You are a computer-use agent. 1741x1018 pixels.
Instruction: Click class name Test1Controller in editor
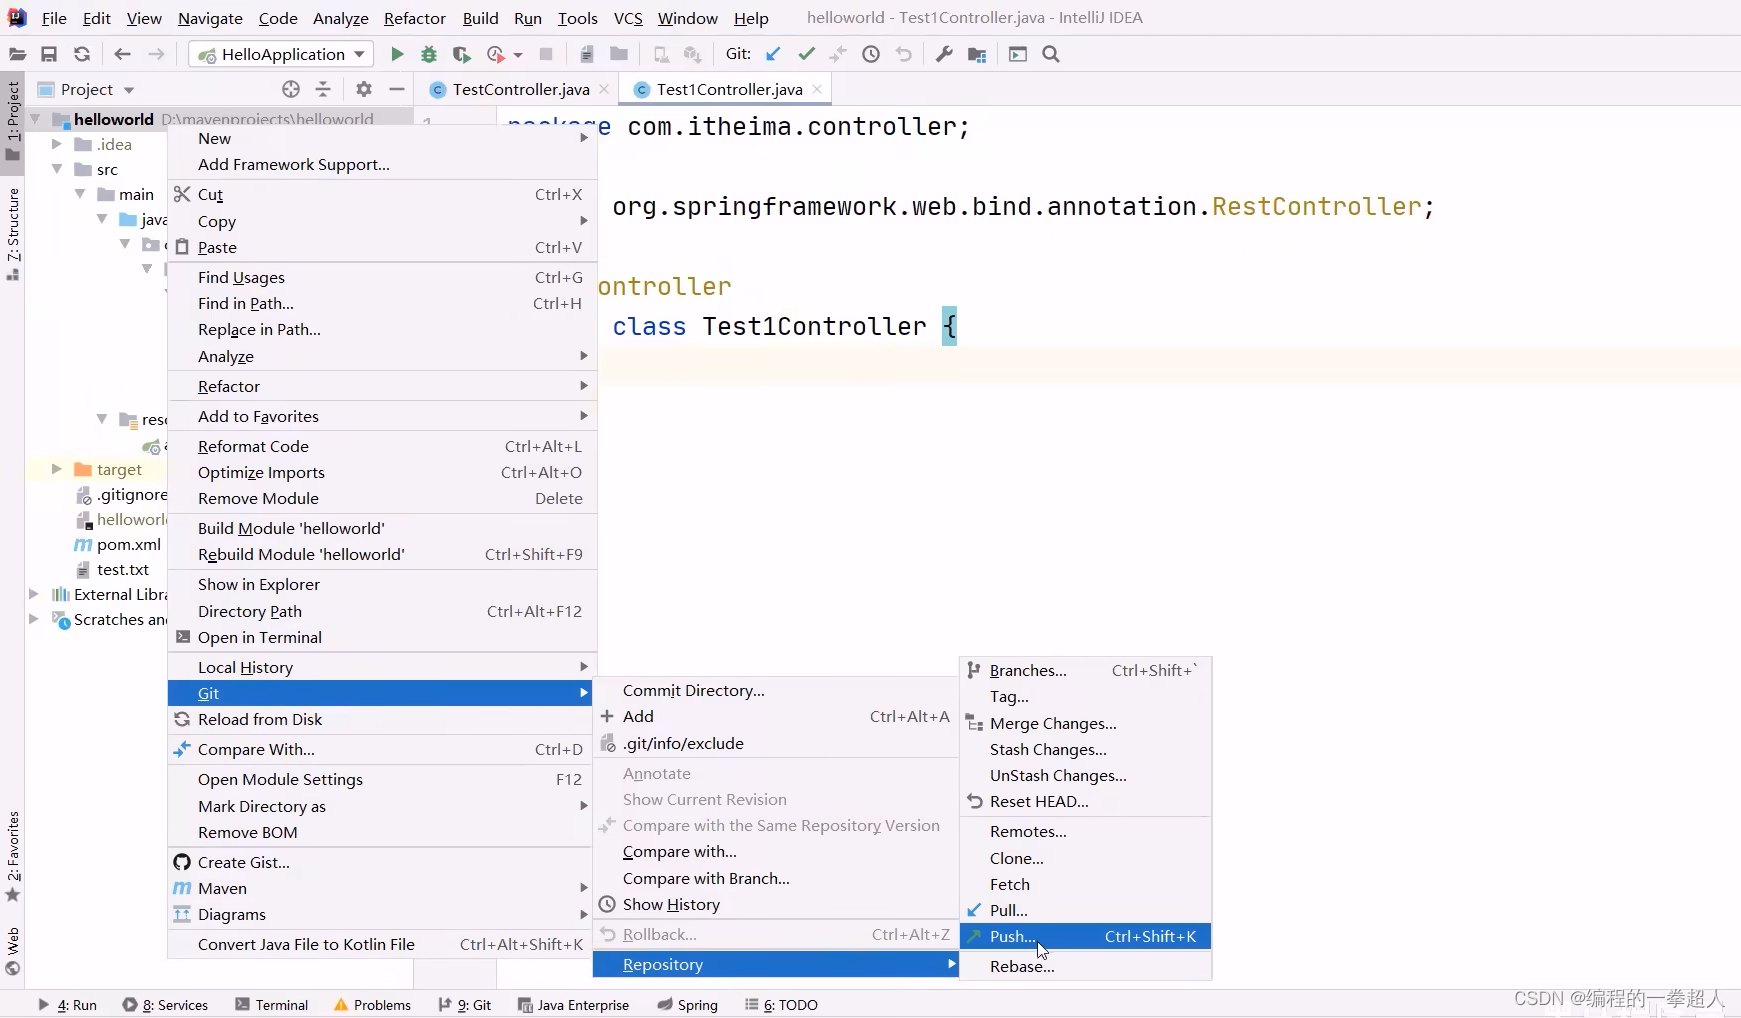(814, 327)
